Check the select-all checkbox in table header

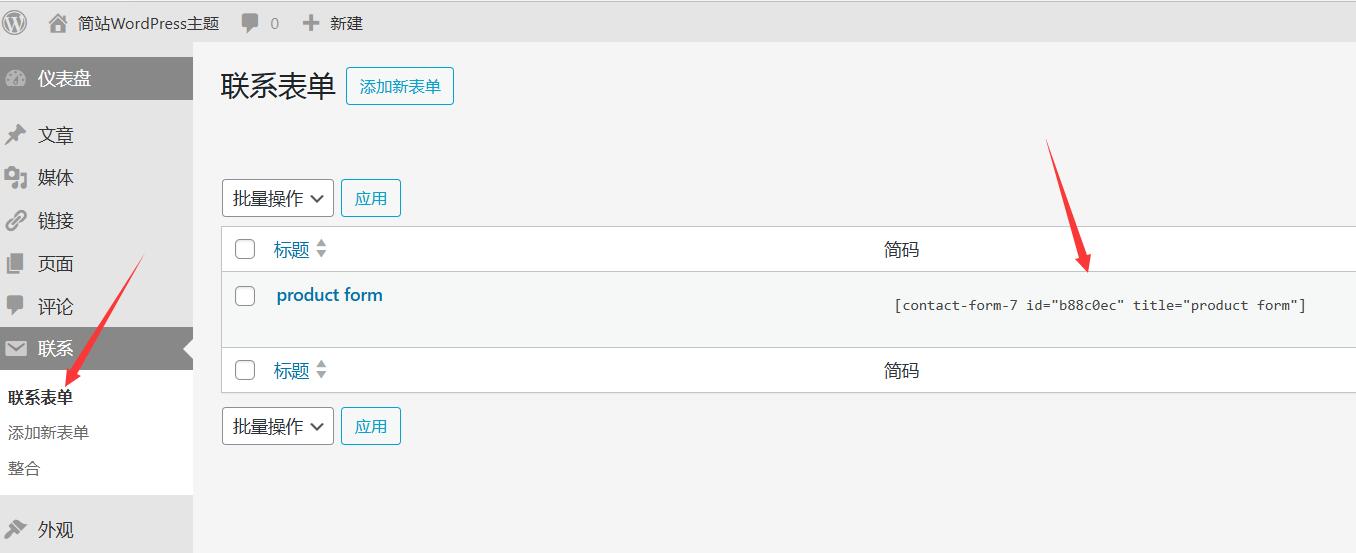pos(245,249)
